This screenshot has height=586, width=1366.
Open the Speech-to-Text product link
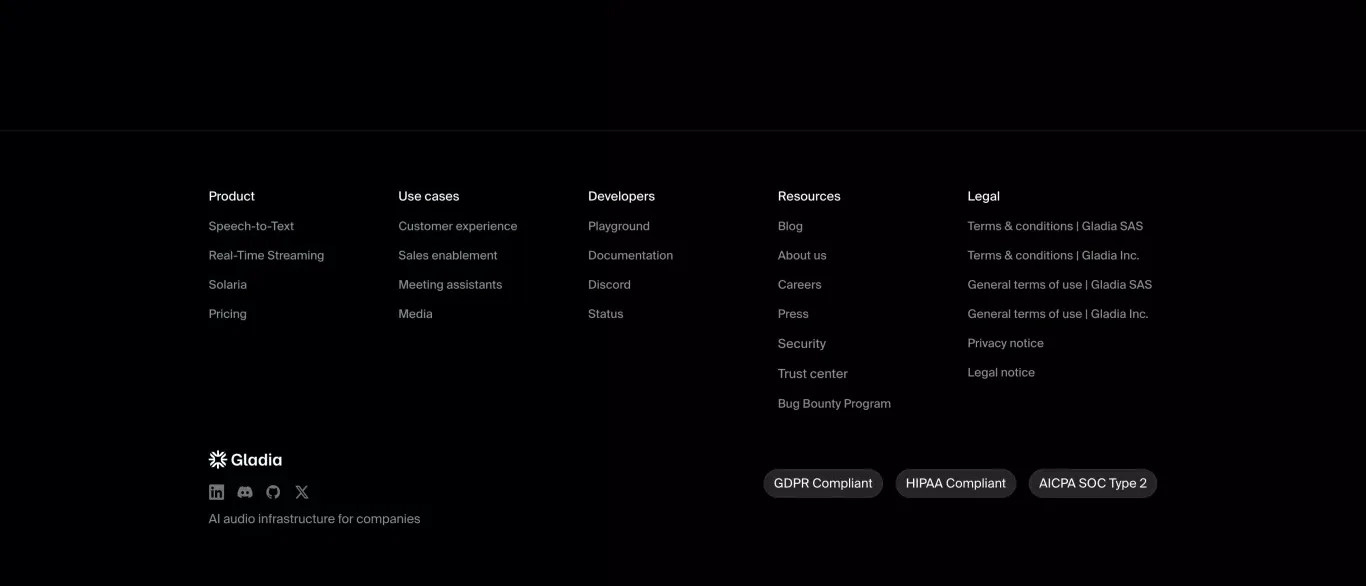tap(251, 226)
